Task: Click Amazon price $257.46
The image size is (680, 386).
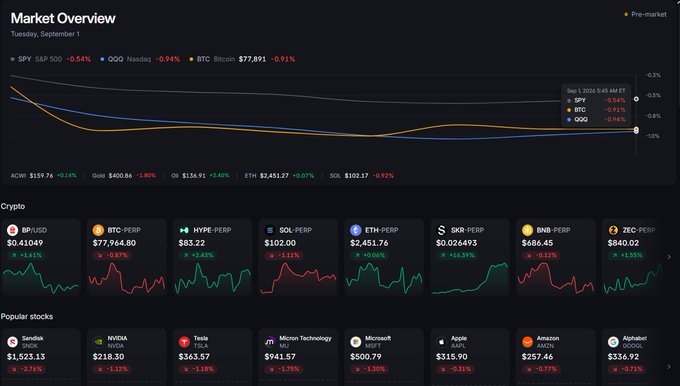Action: coord(537,357)
